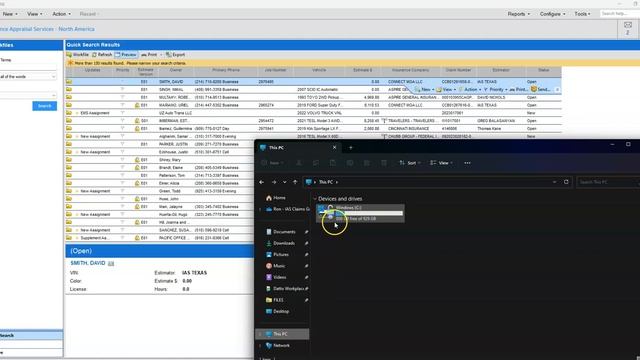Sort results by the Owner column header

(x=176, y=70)
